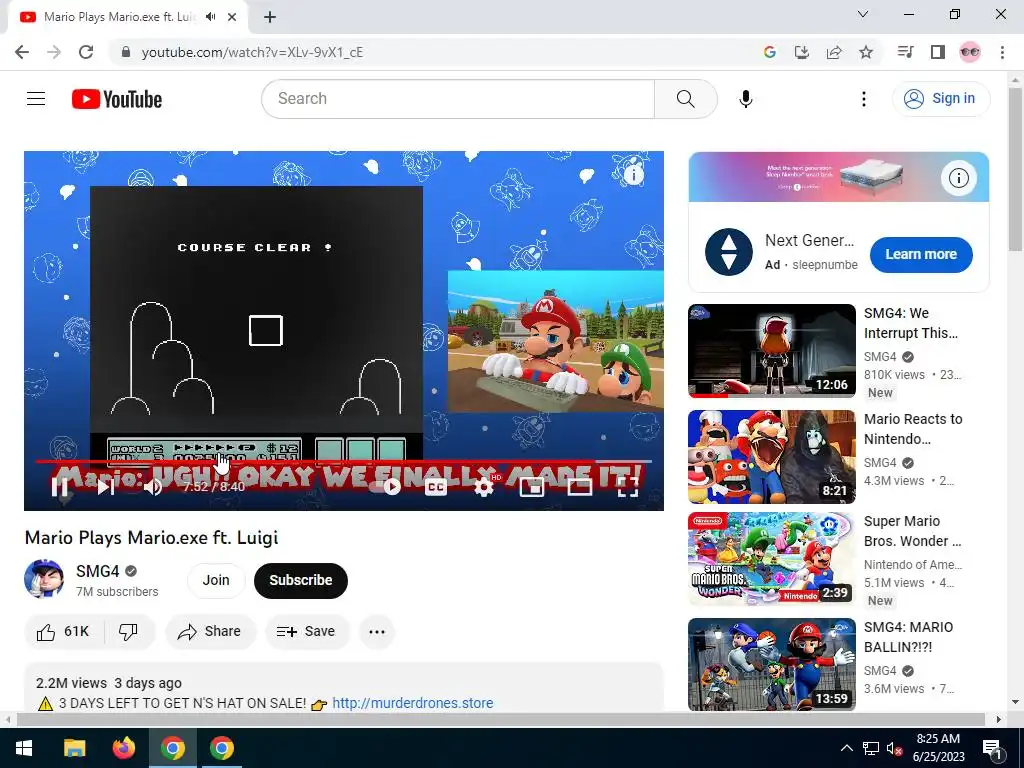The image size is (1024, 768).
Task: Play Super Mario Bros. Wonder thumbnail
Action: (771, 559)
